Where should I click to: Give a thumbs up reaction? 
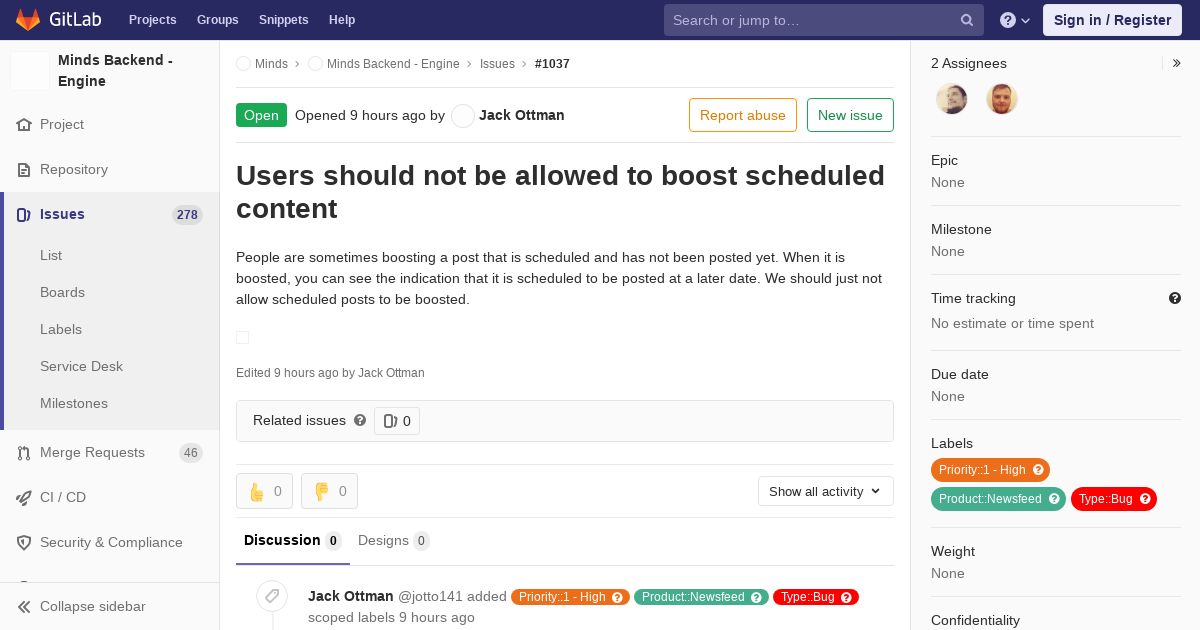pyautogui.click(x=264, y=491)
